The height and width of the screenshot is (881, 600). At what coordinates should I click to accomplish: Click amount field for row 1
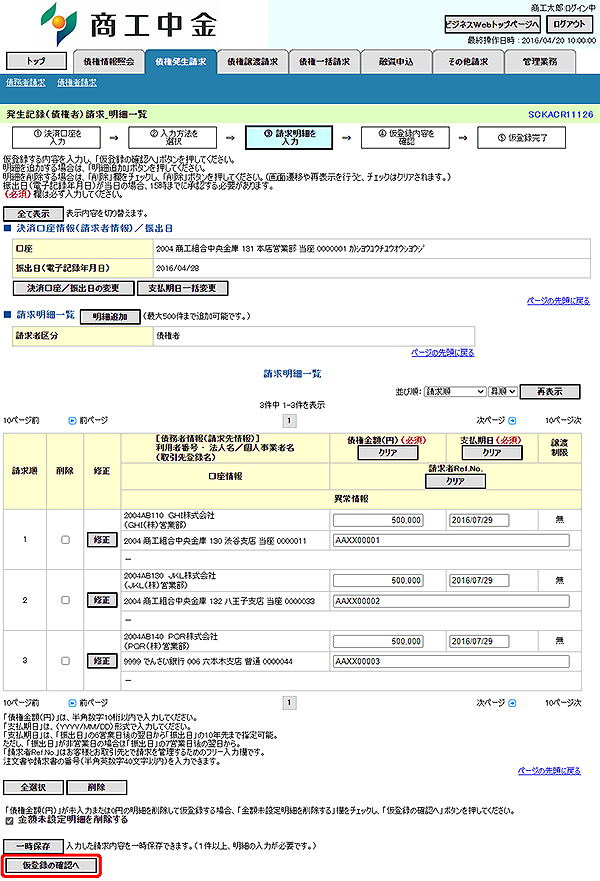(x=378, y=520)
